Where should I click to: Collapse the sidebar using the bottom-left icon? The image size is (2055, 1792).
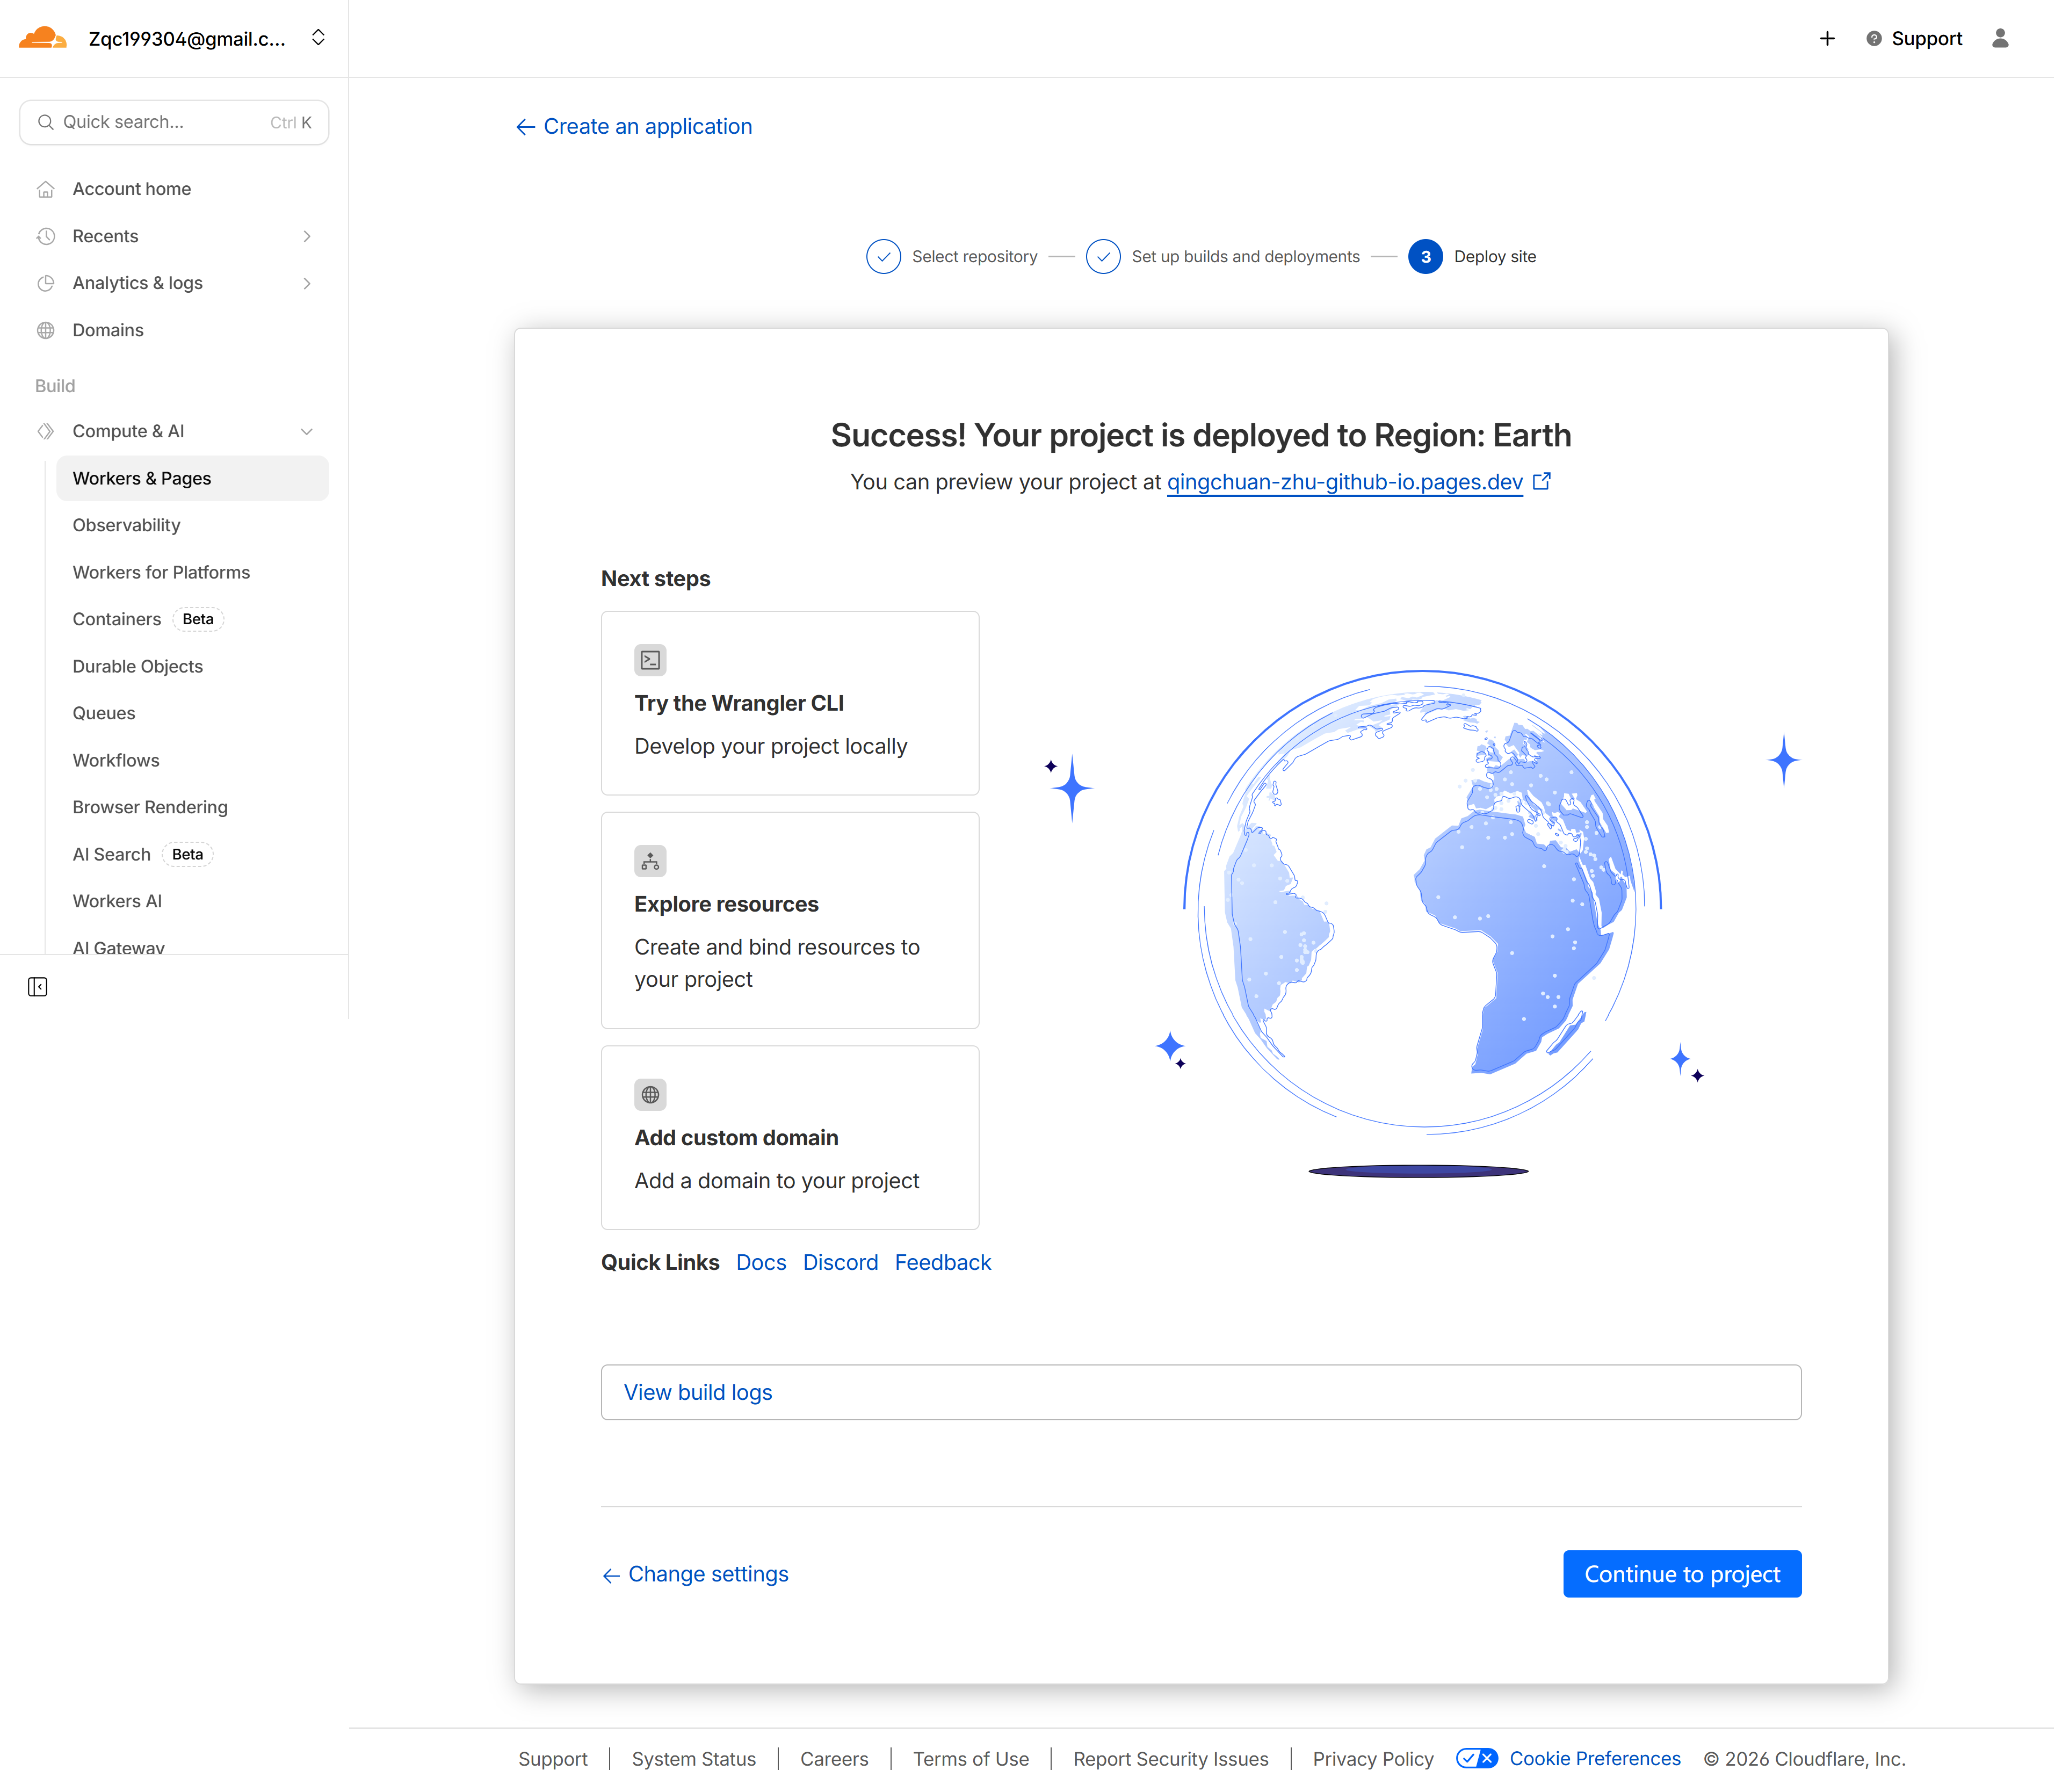37,986
